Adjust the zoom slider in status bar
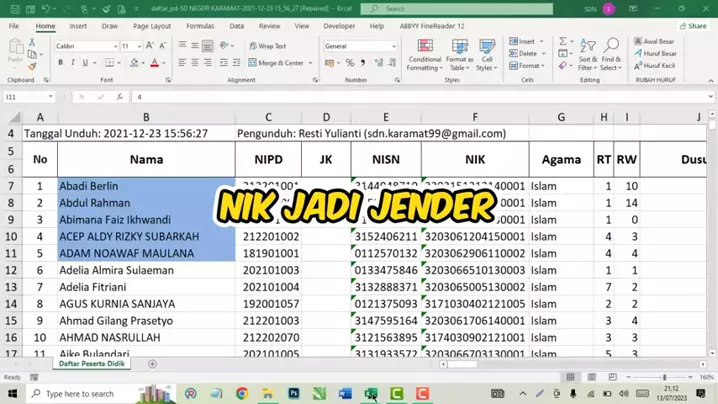The image size is (718, 404). 664,377
